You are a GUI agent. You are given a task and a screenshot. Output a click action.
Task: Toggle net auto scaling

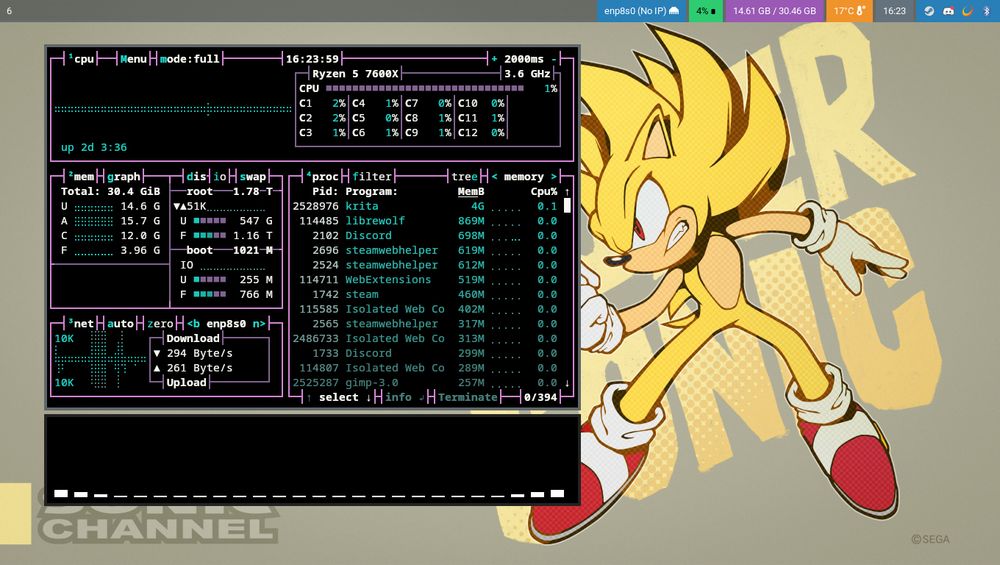click(x=121, y=323)
